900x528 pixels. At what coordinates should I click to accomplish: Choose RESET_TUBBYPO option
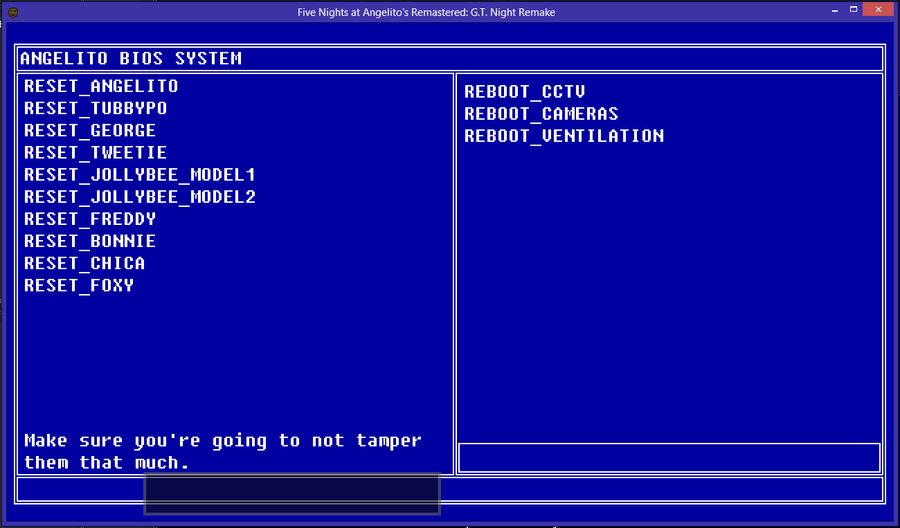pyautogui.click(x=95, y=108)
